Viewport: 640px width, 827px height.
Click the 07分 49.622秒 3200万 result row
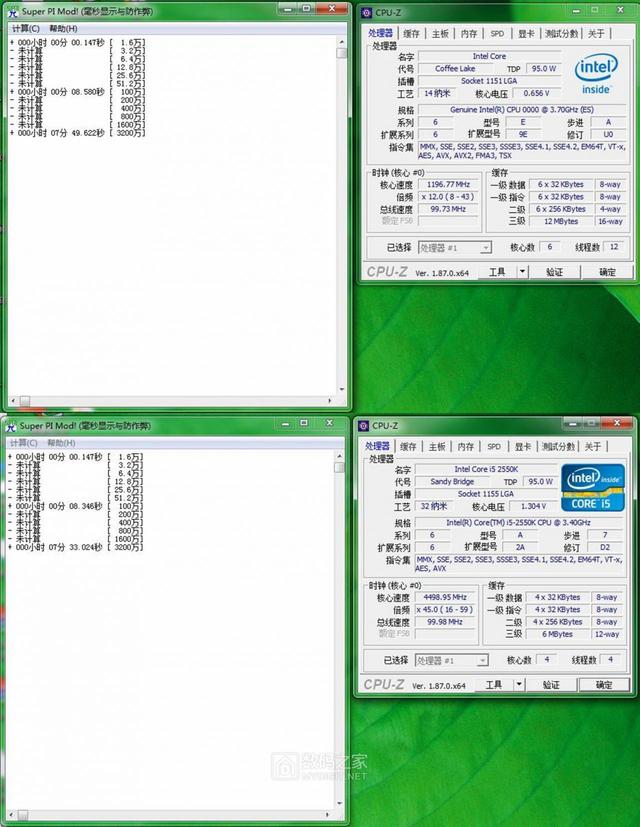(78, 133)
